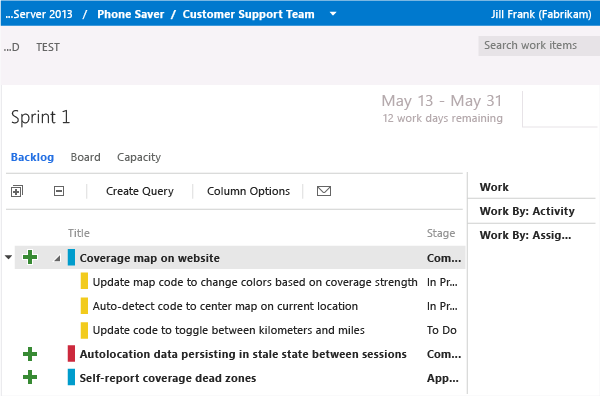600x396 pixels.
Task: Open Column Options
Action: (x=248, y=191)
